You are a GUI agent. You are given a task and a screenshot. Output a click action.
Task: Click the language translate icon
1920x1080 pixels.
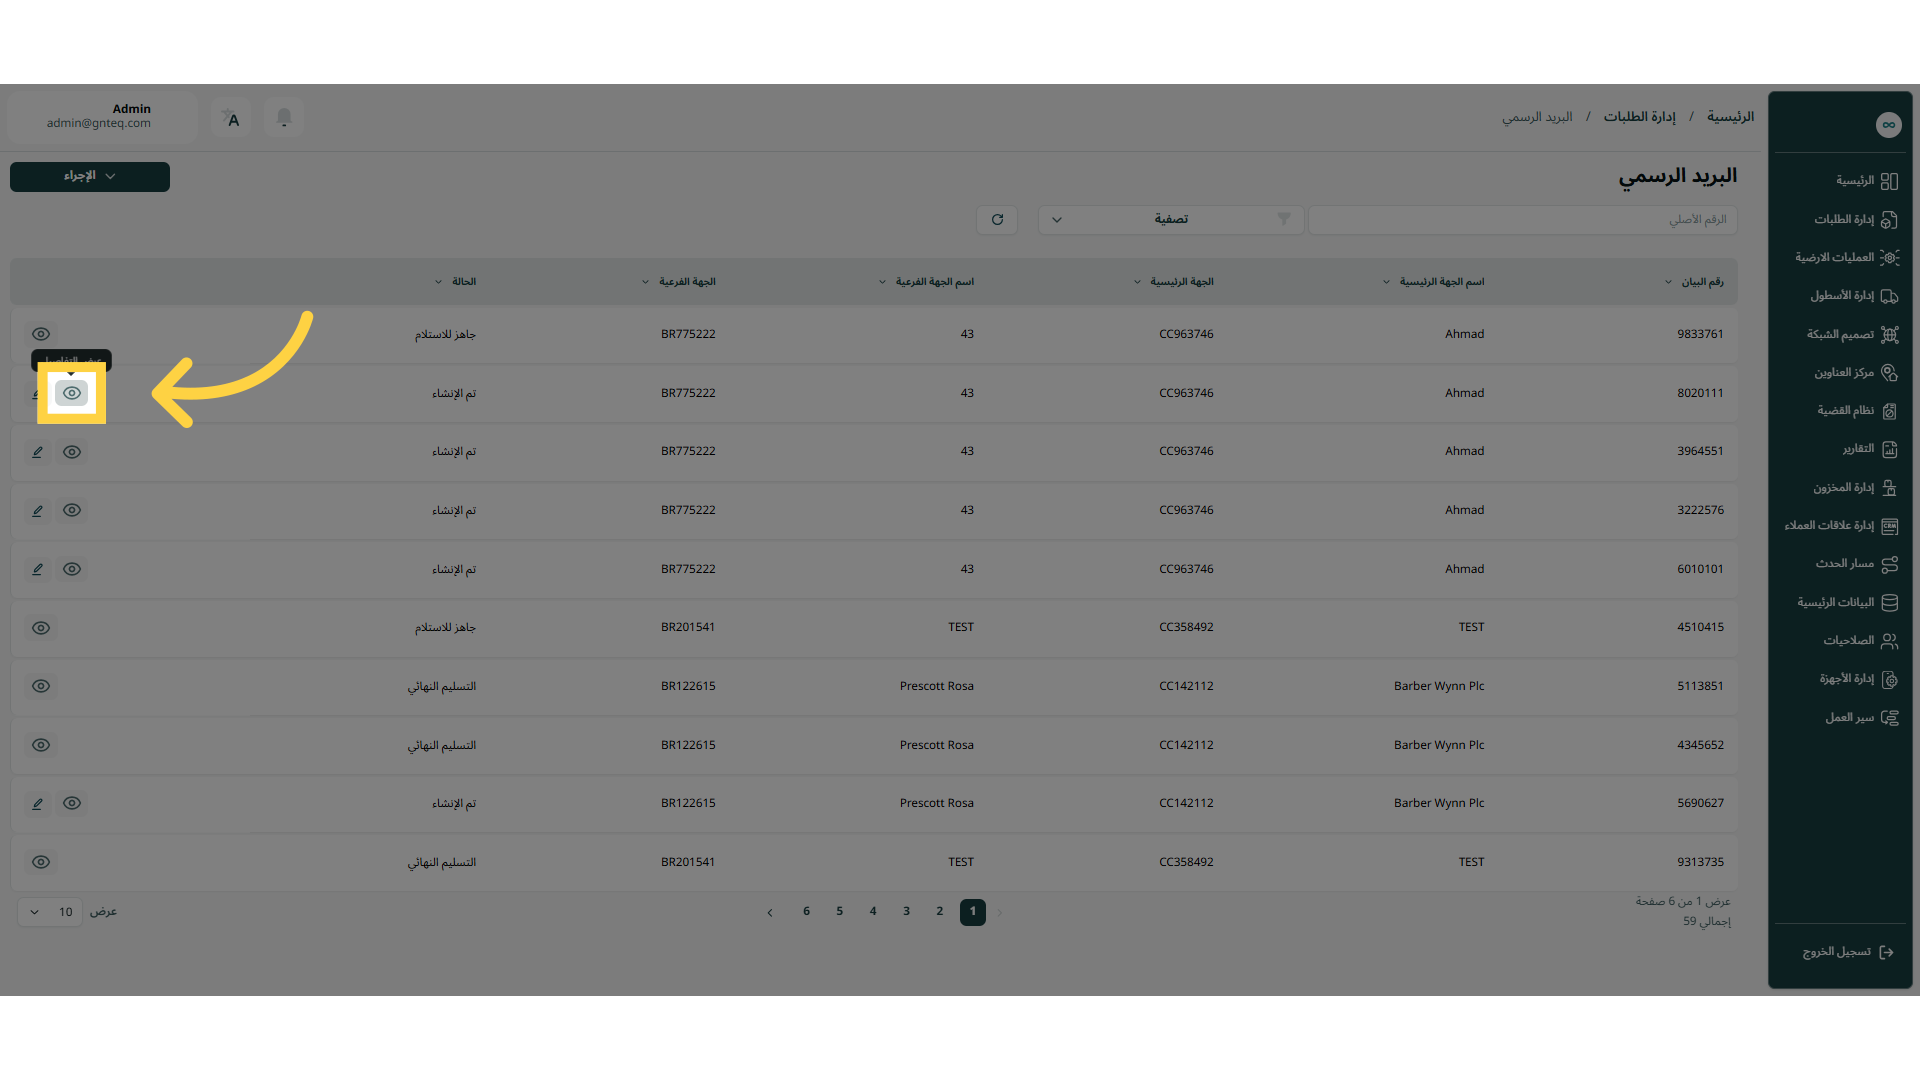pos(231,118)
